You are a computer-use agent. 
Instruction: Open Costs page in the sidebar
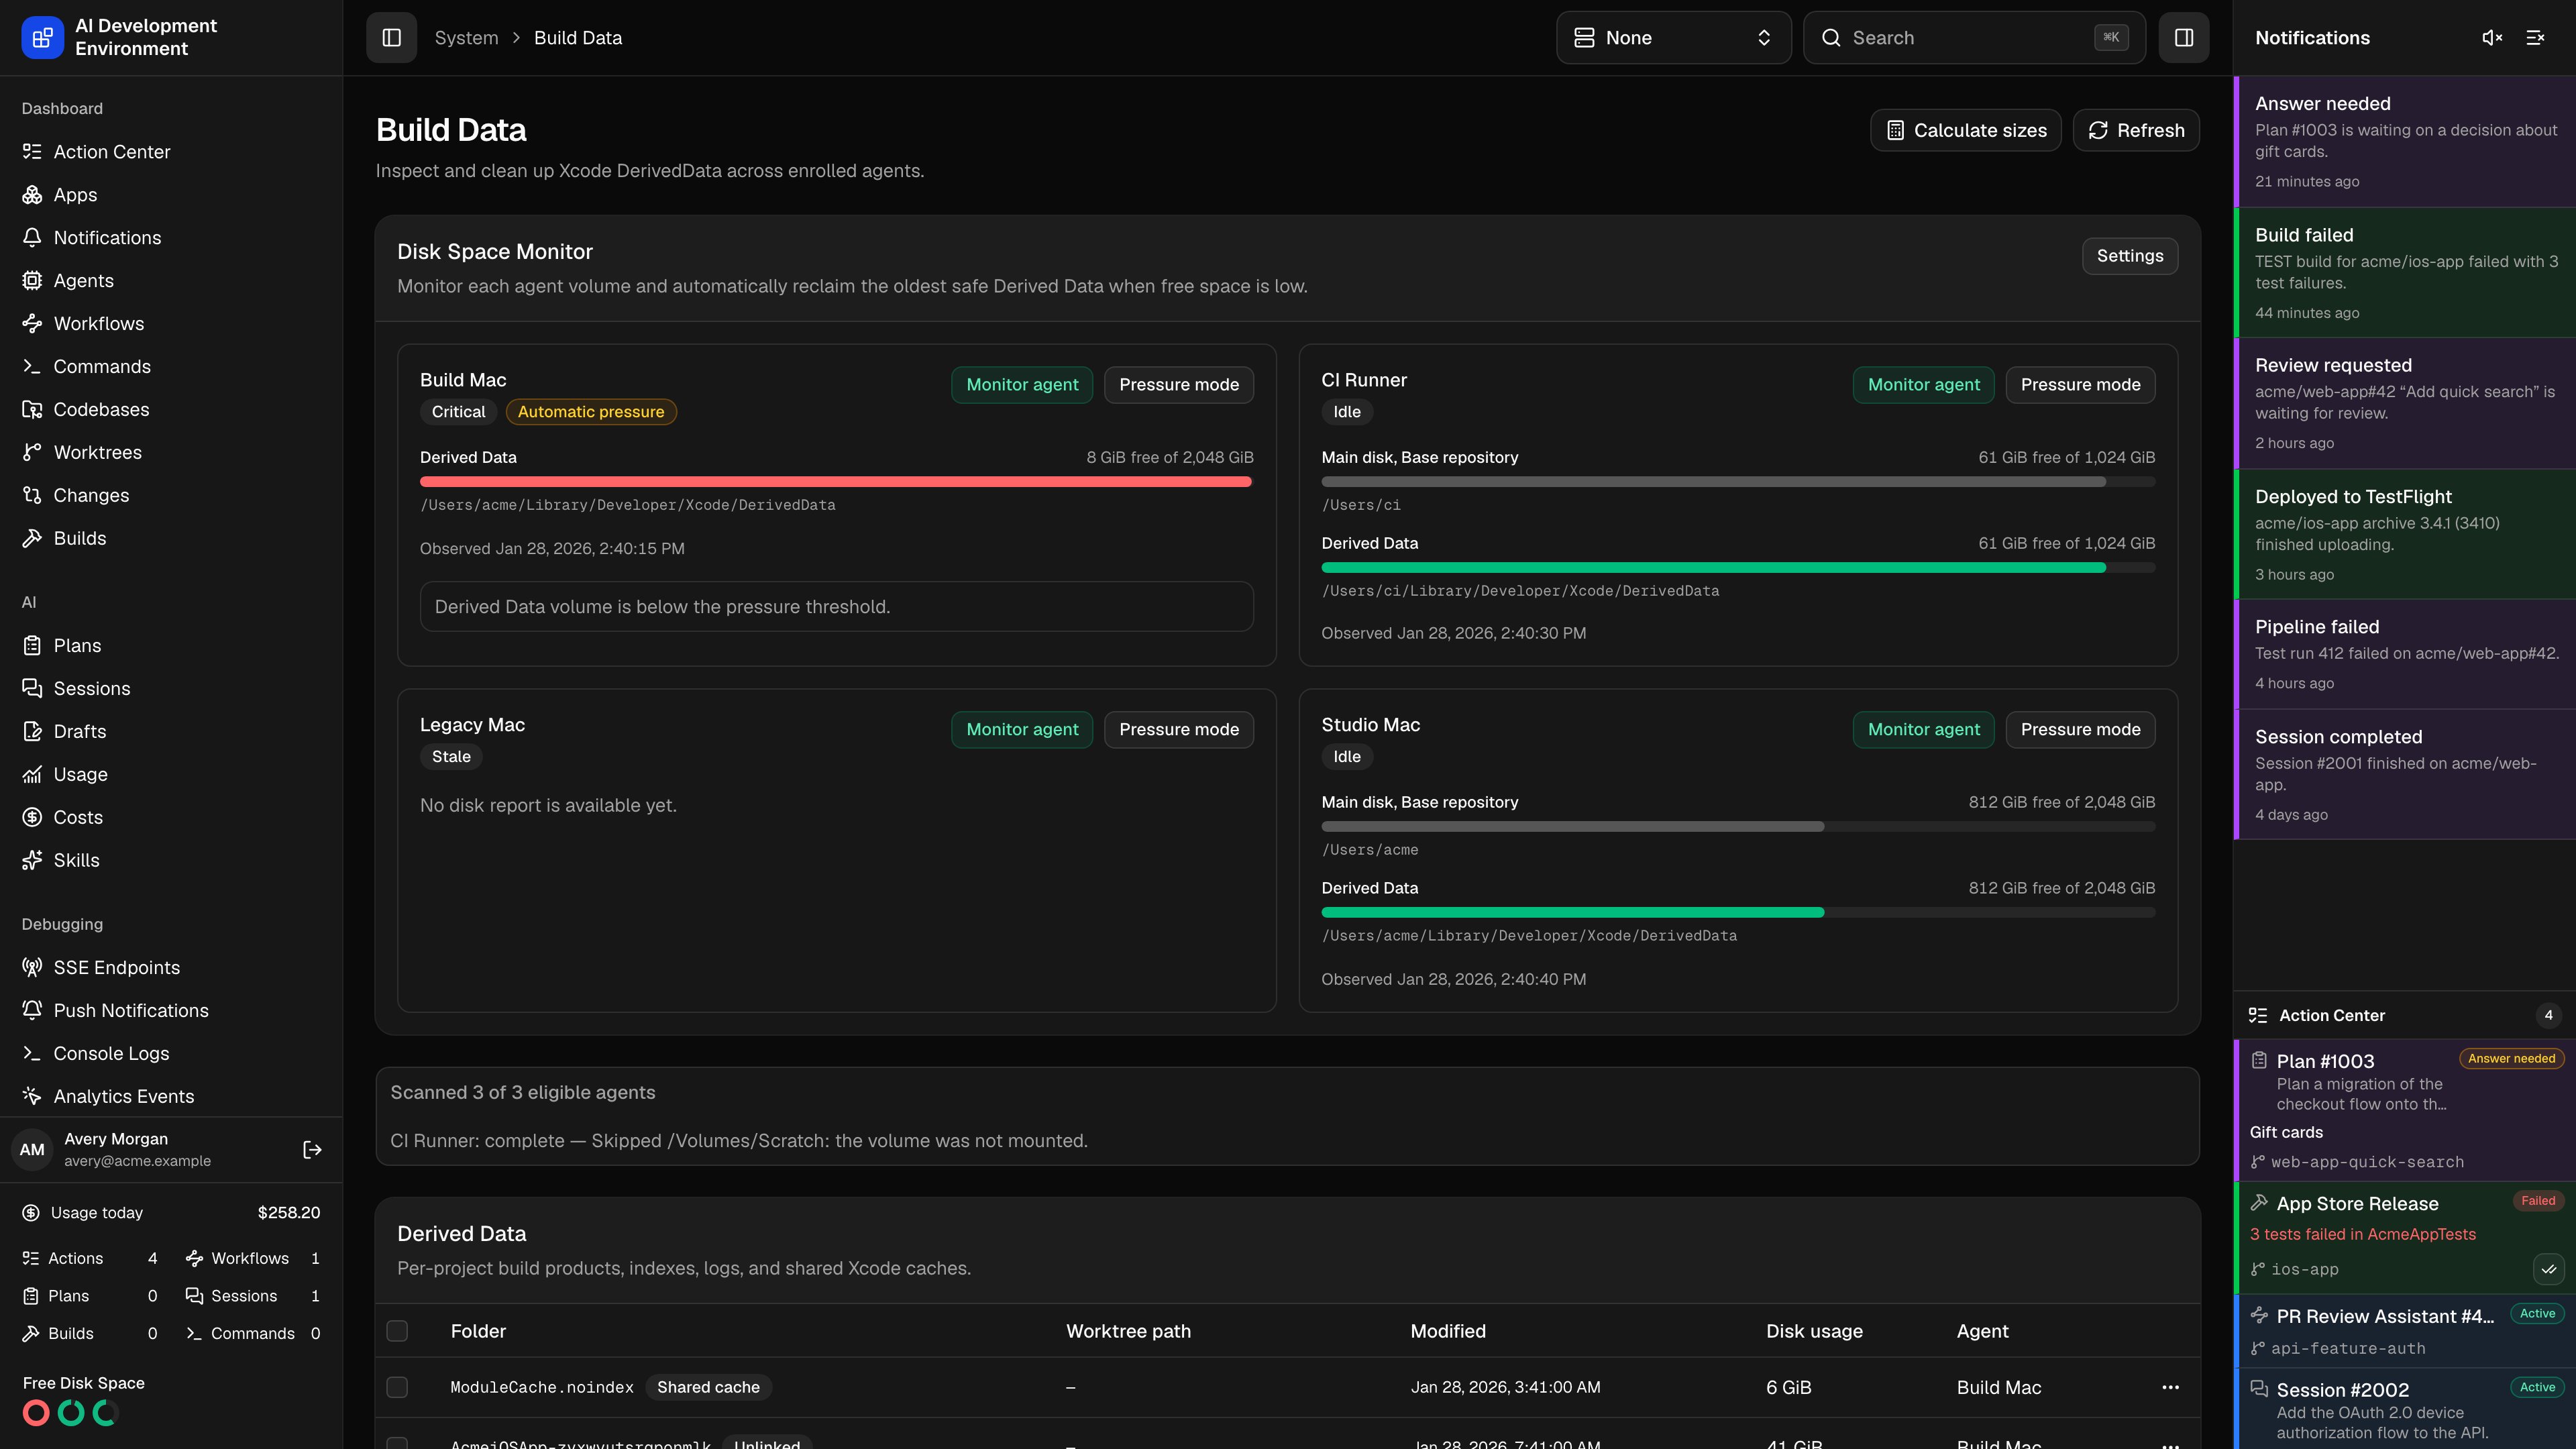click(171, 817)
